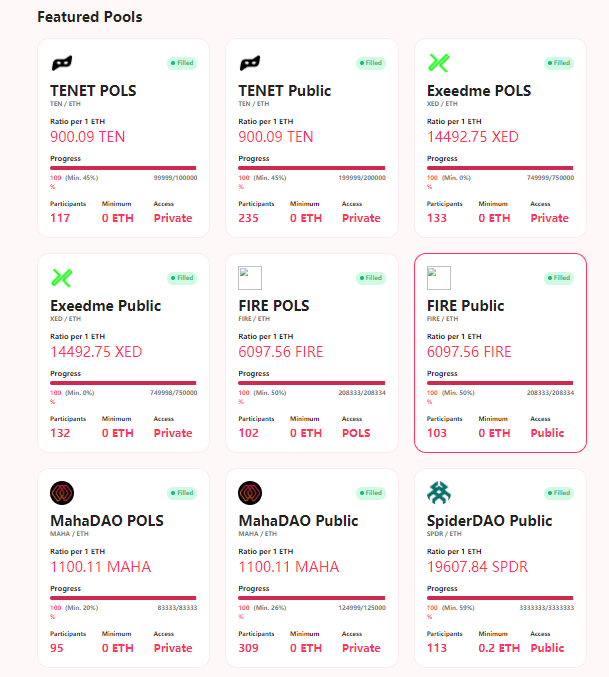The width and height of the screenshot is (609, 677).
Task: Open the SpiderDAO Public pool title
Action: point(489,521)
